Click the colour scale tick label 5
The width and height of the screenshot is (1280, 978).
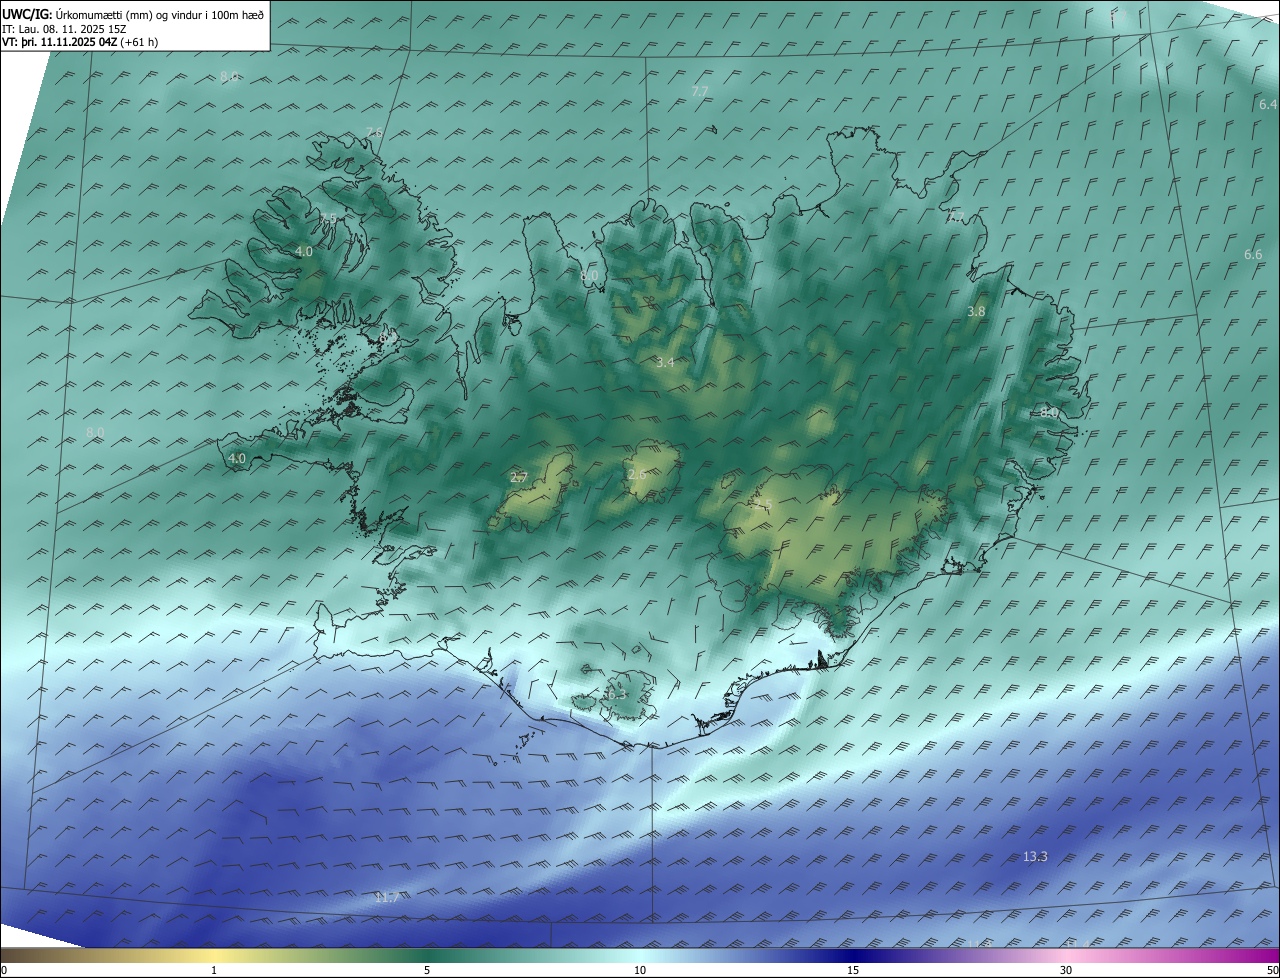tap(427, 970)
